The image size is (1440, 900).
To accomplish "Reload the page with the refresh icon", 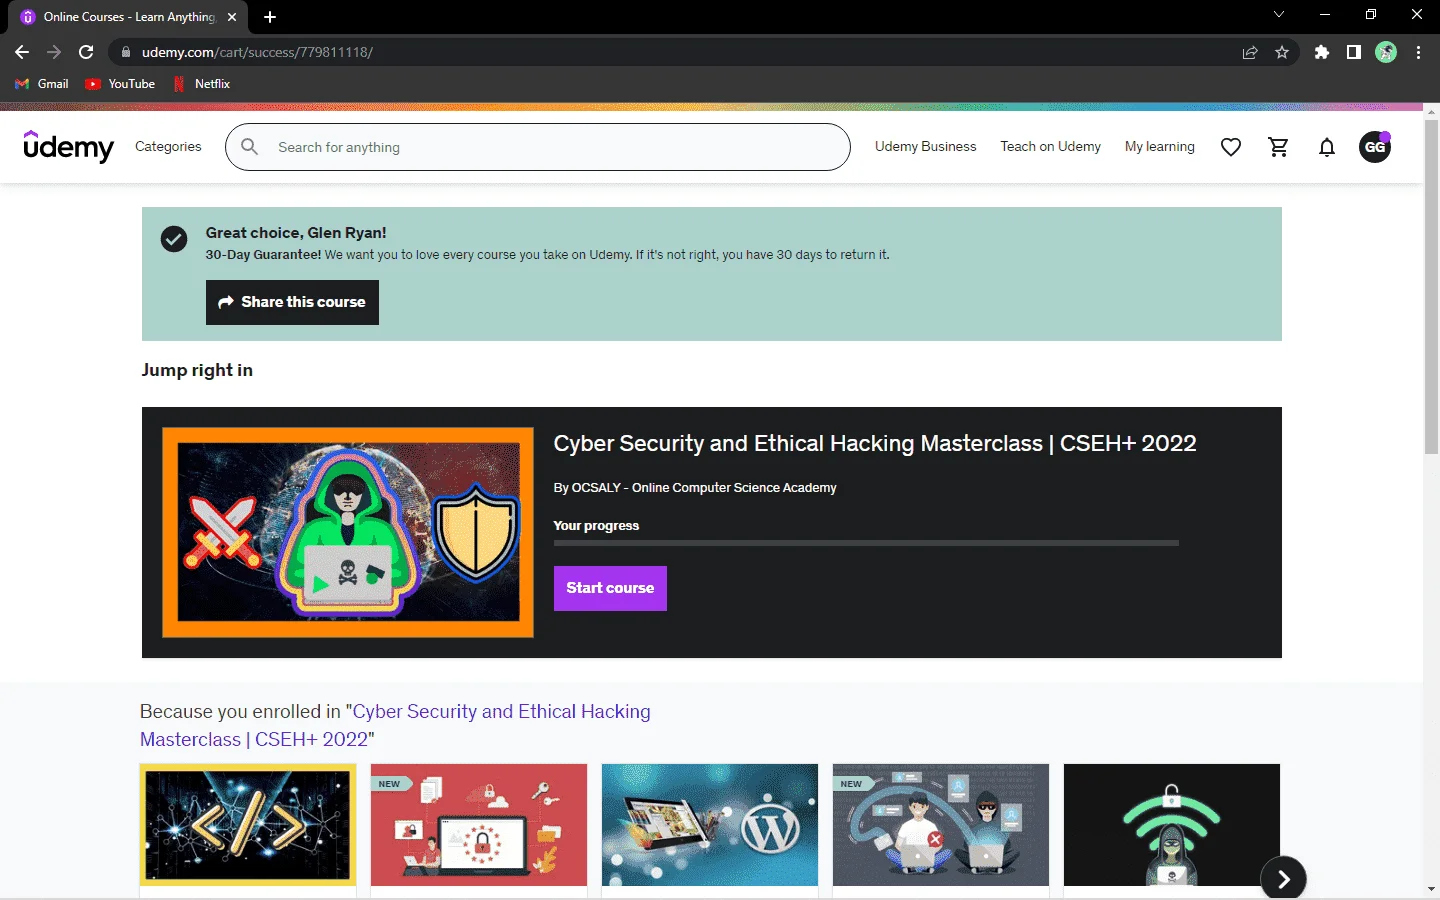I will click(86, 52).
